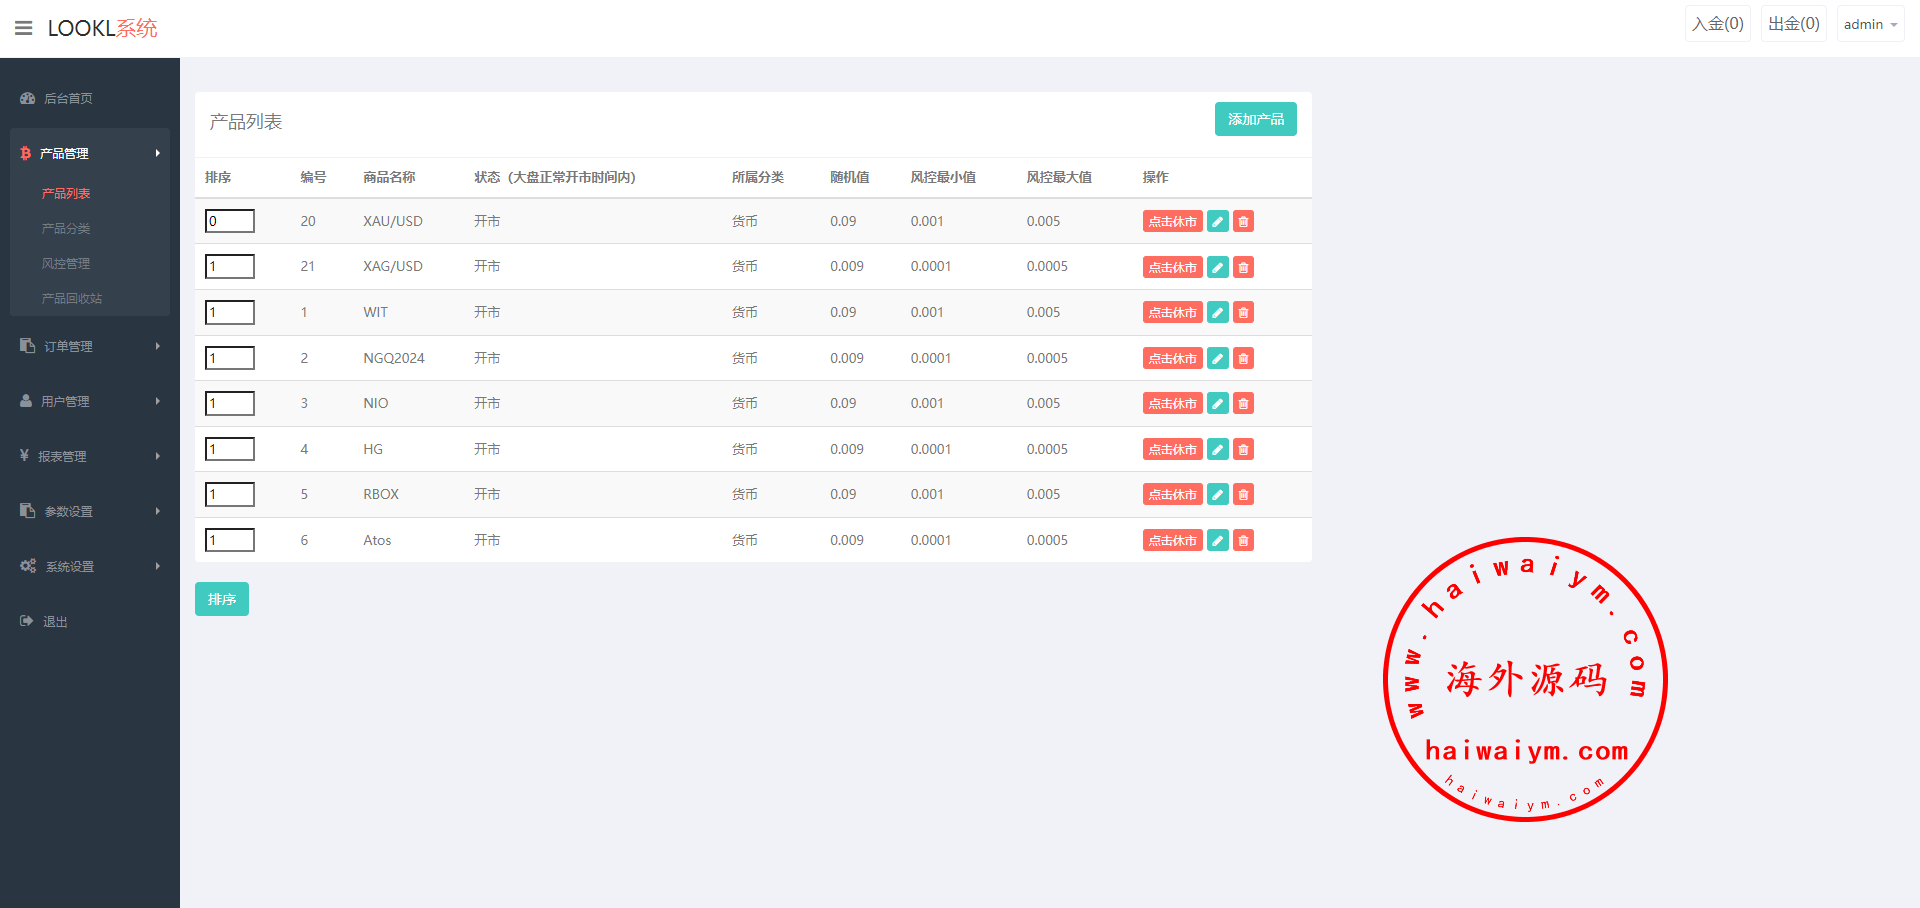Toggle market closed for Atos product
Screen dimensions: 1920x908
pos(1172,541)
